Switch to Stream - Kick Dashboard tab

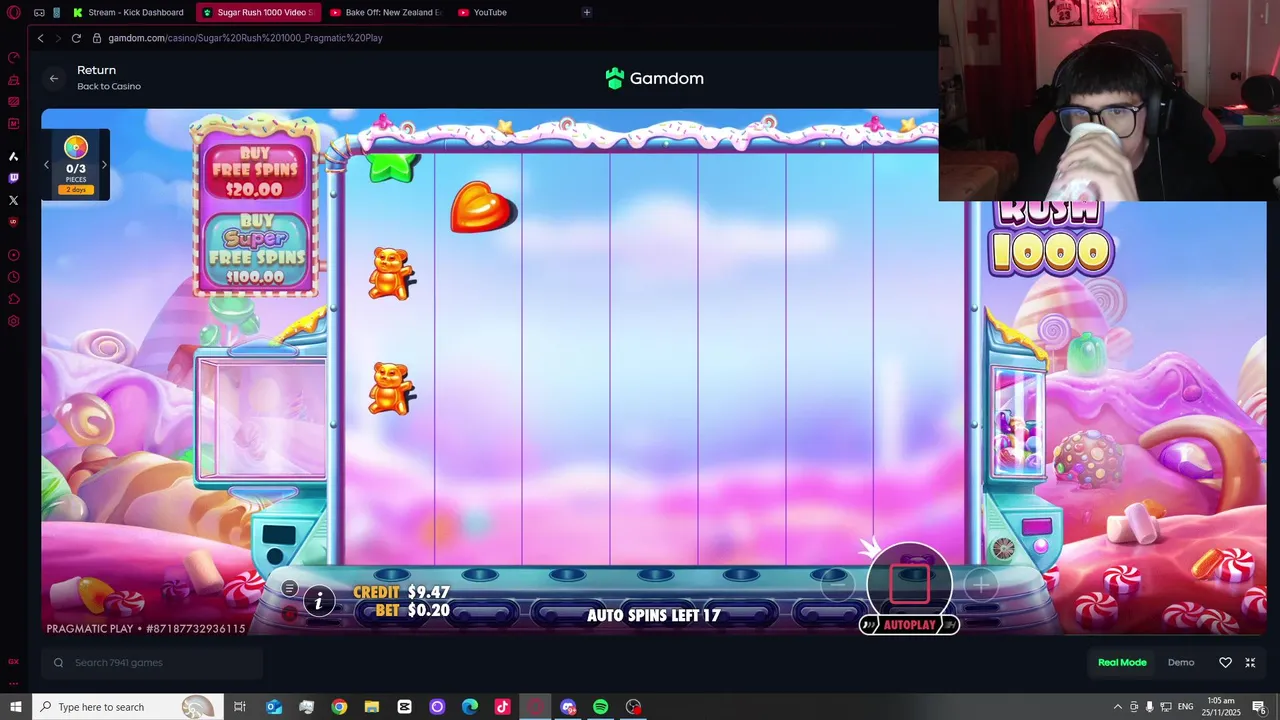[128, 12]
